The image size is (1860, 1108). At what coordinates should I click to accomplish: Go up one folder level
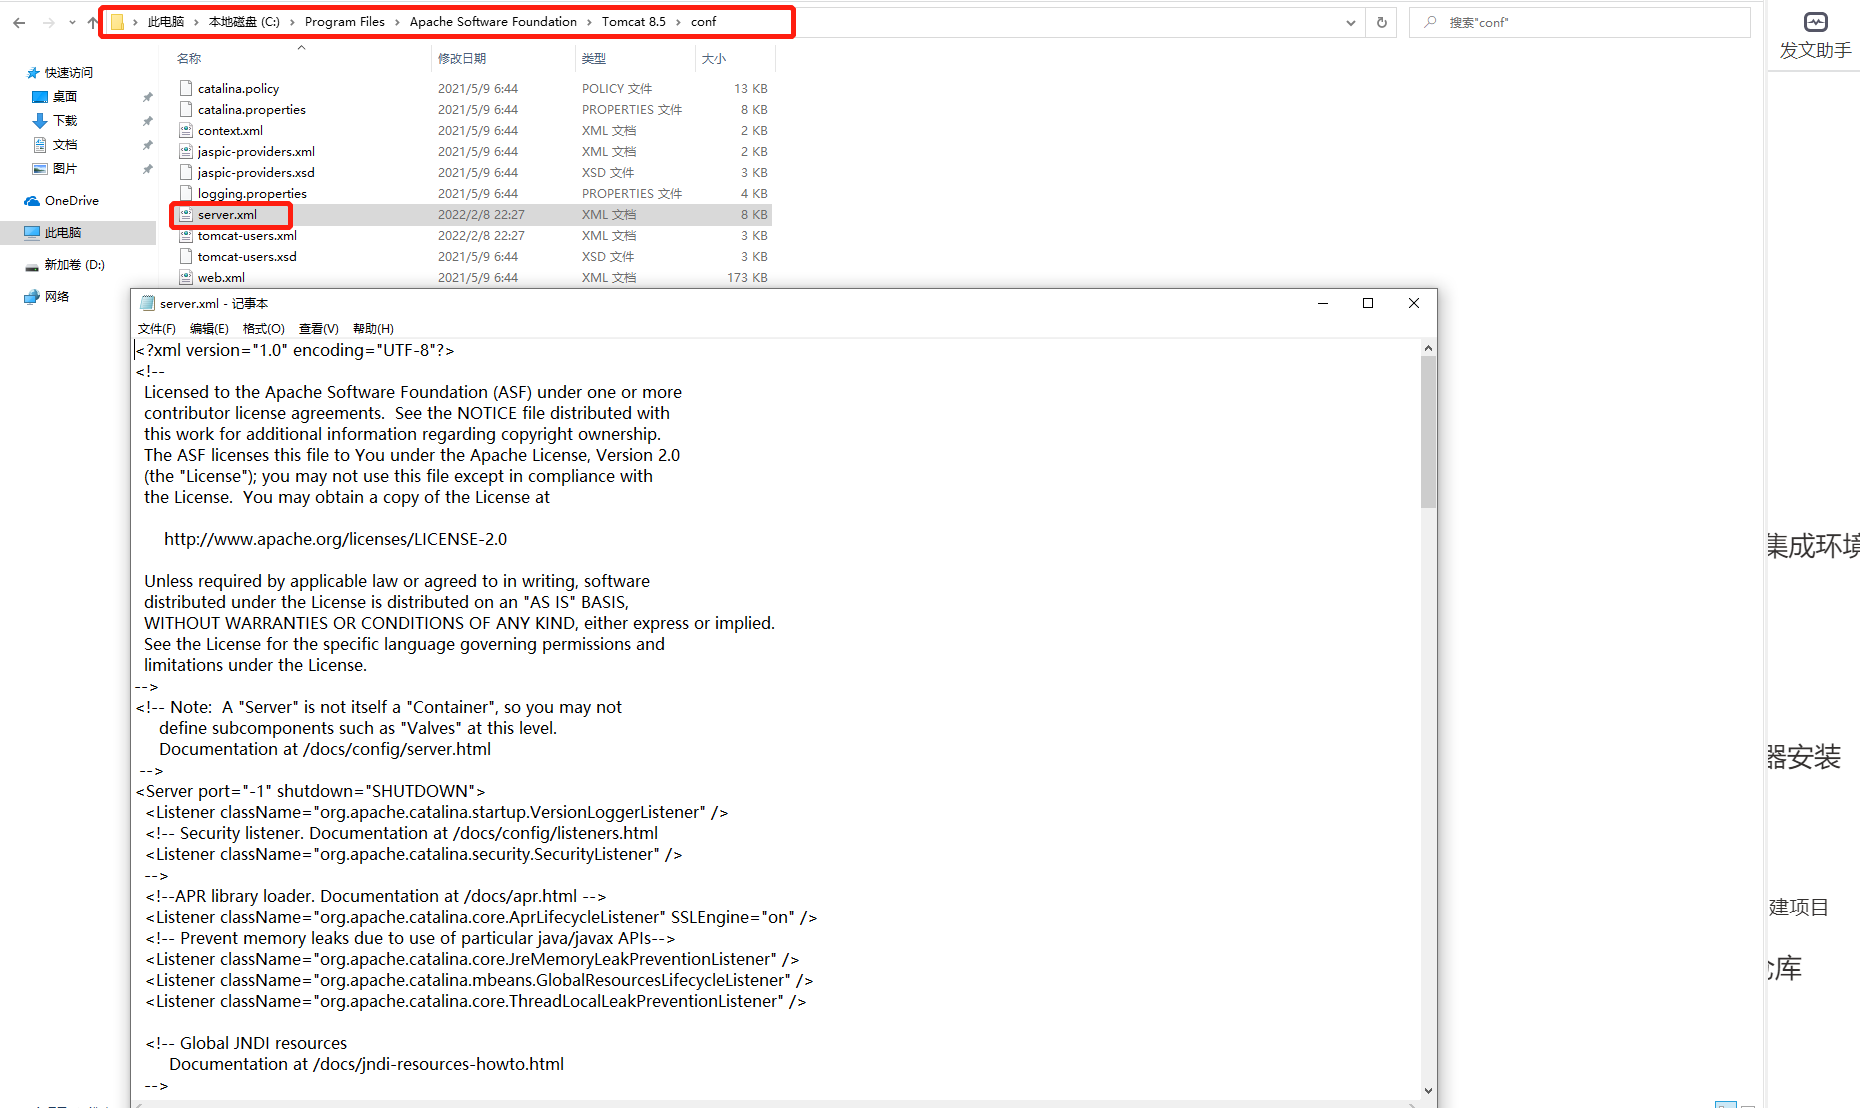coord(92,22)
